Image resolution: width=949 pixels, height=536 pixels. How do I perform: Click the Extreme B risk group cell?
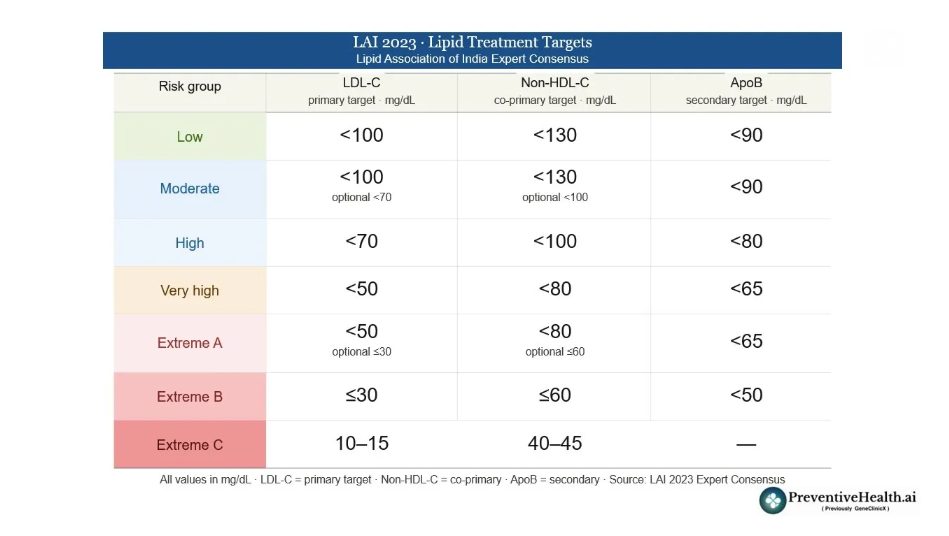click(x=190, y=397)
